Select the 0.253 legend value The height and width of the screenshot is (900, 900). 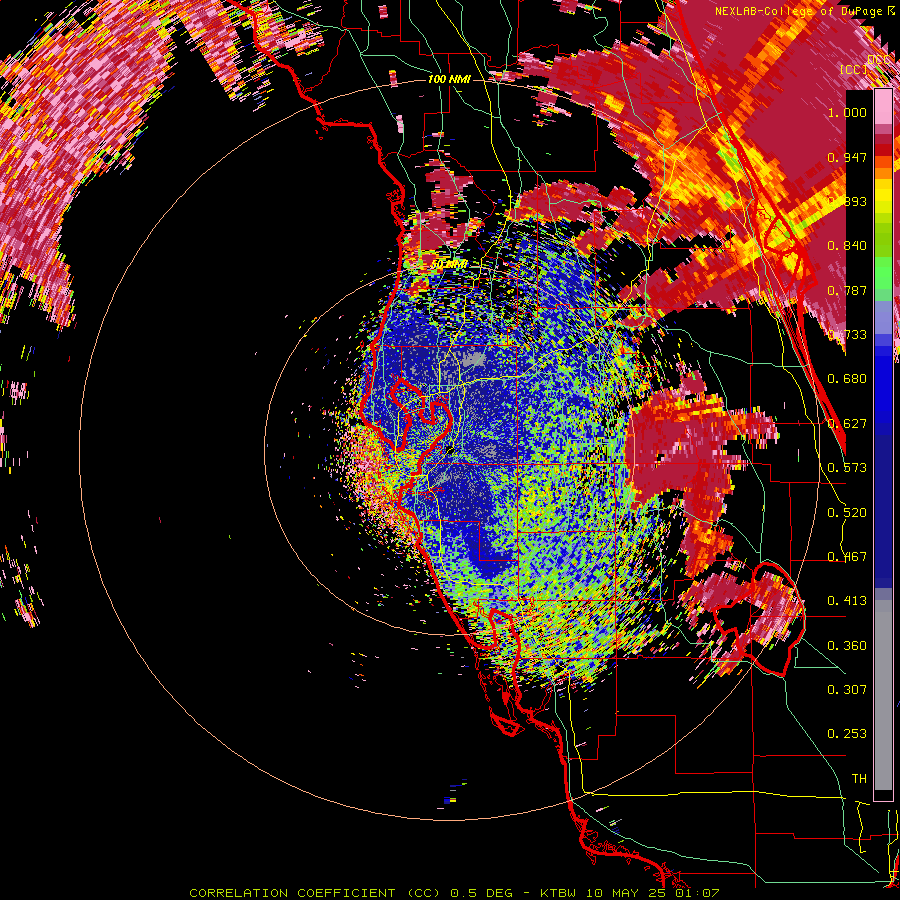[x=847, y=734]
